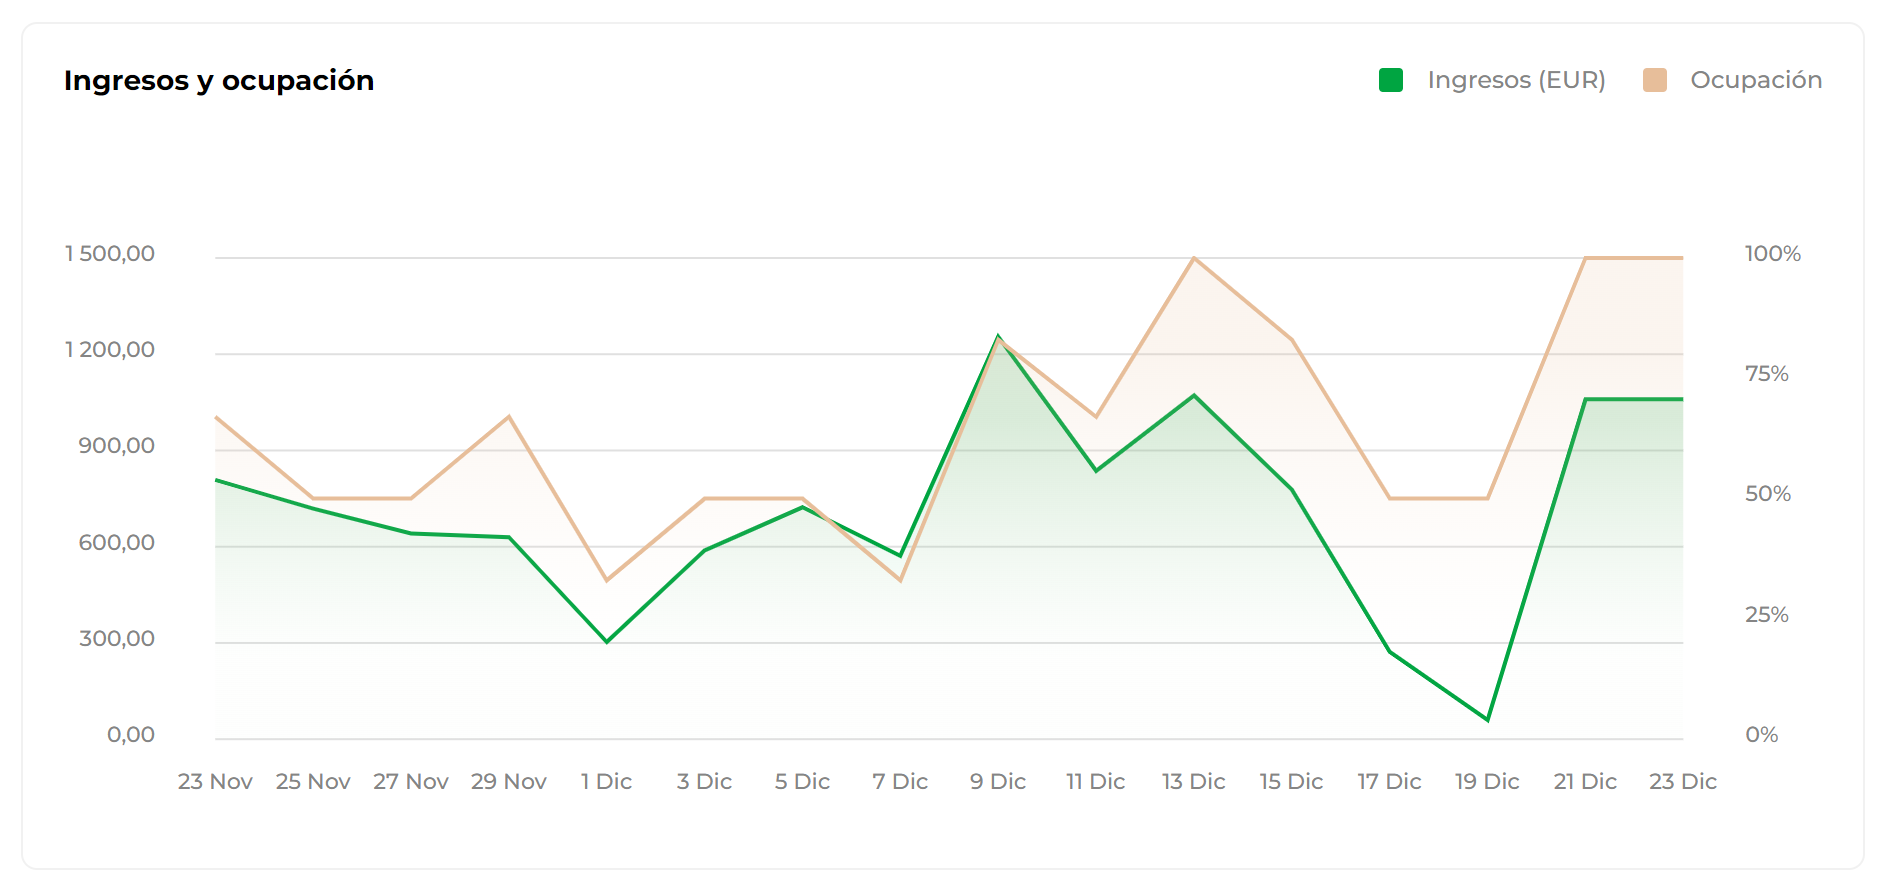Click the beige Ocupación legend swatch

(1654, 80)
